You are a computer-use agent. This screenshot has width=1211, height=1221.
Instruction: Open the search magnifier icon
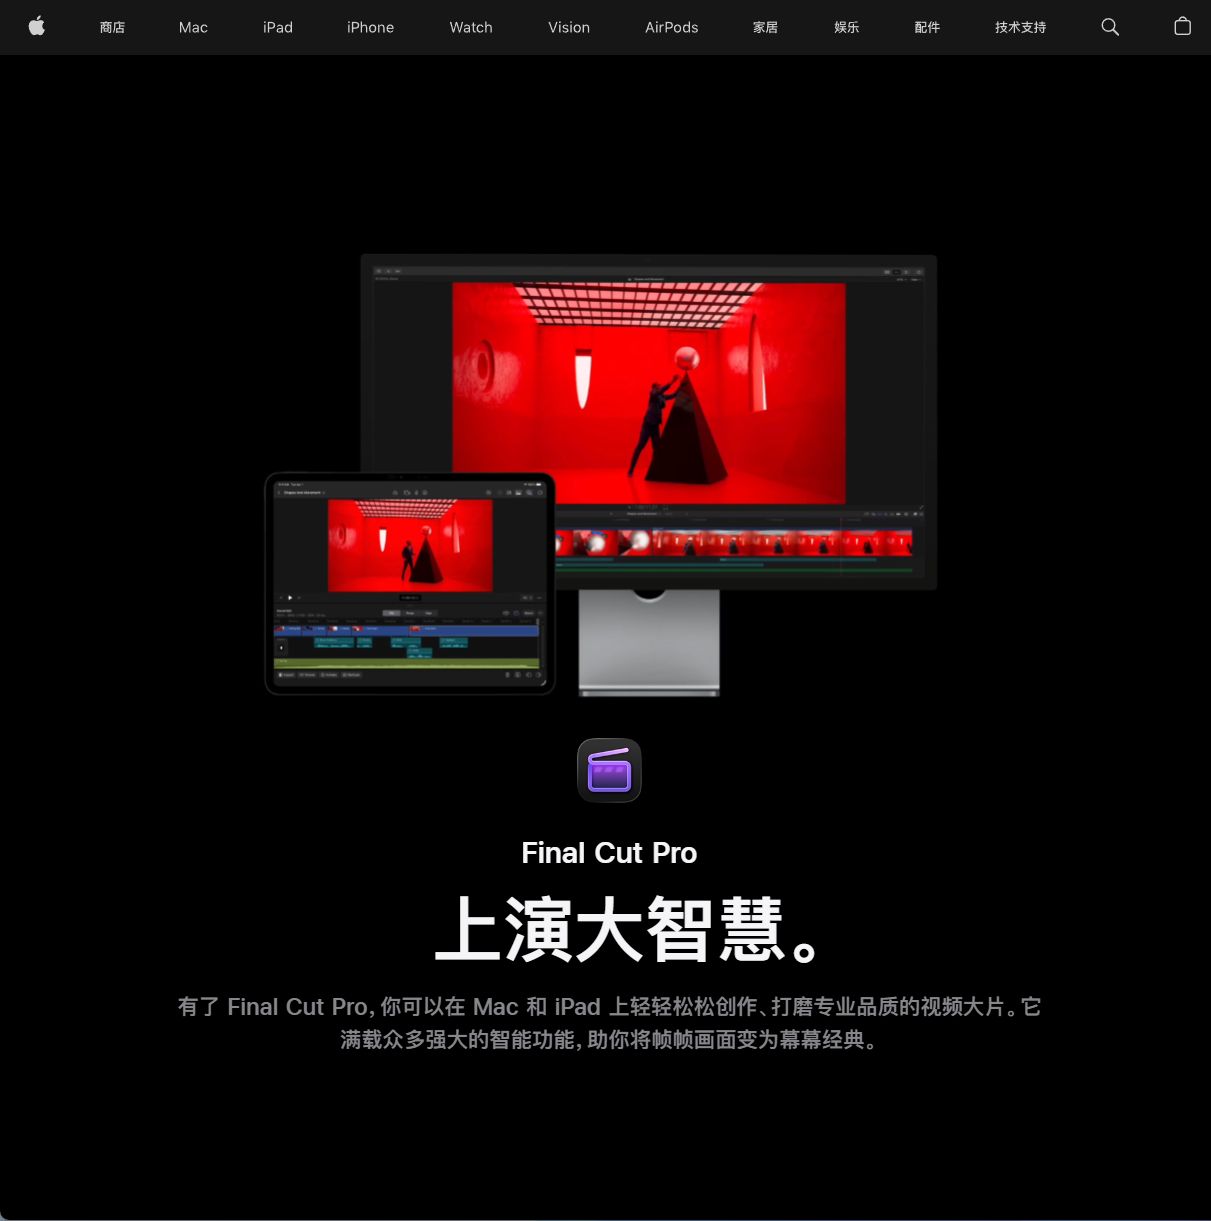click(x=1110, y=27)
